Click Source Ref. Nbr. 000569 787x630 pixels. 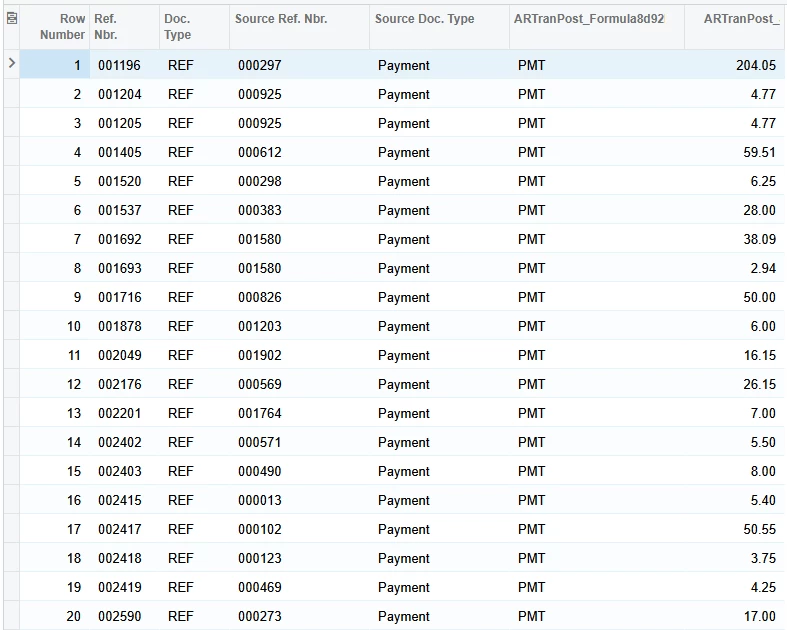tap(259, 385)
